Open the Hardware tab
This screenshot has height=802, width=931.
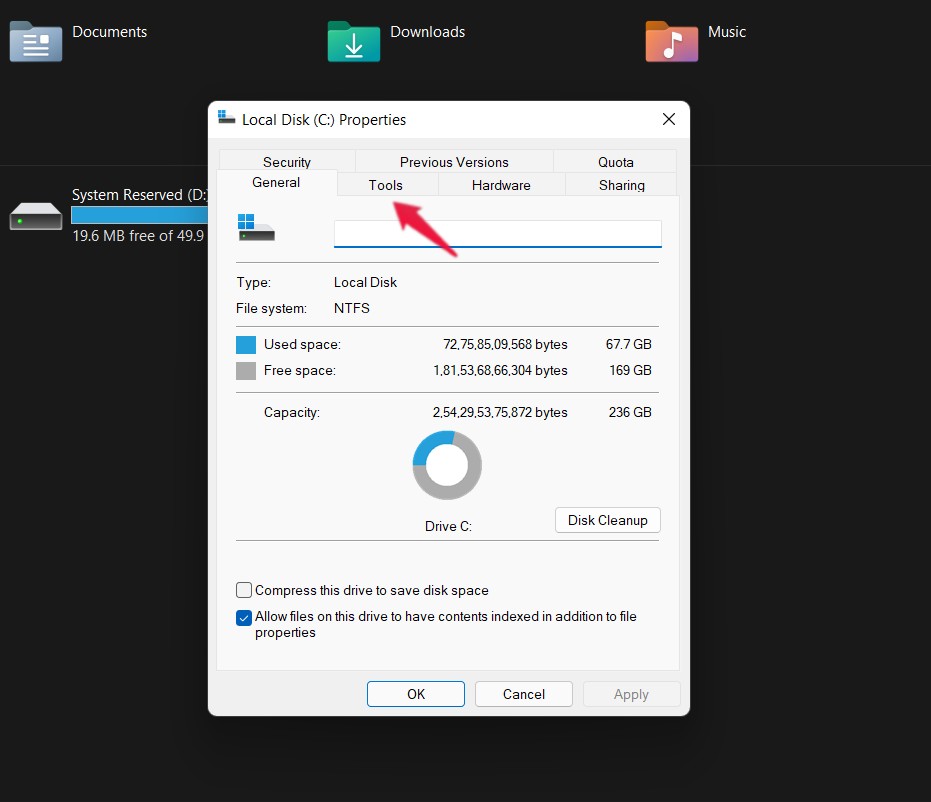(501, 185)
